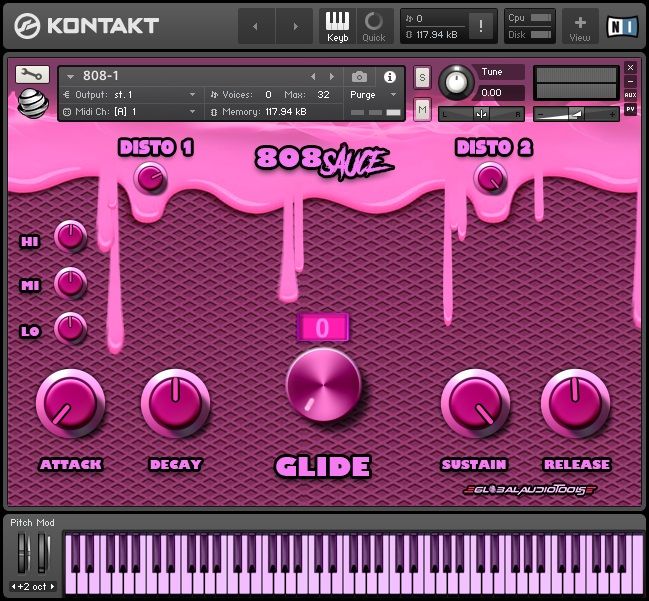Toggle the Keyb on-screen keyboard button
The height and width of the screenshot is (601, 649).
(338, 24)
